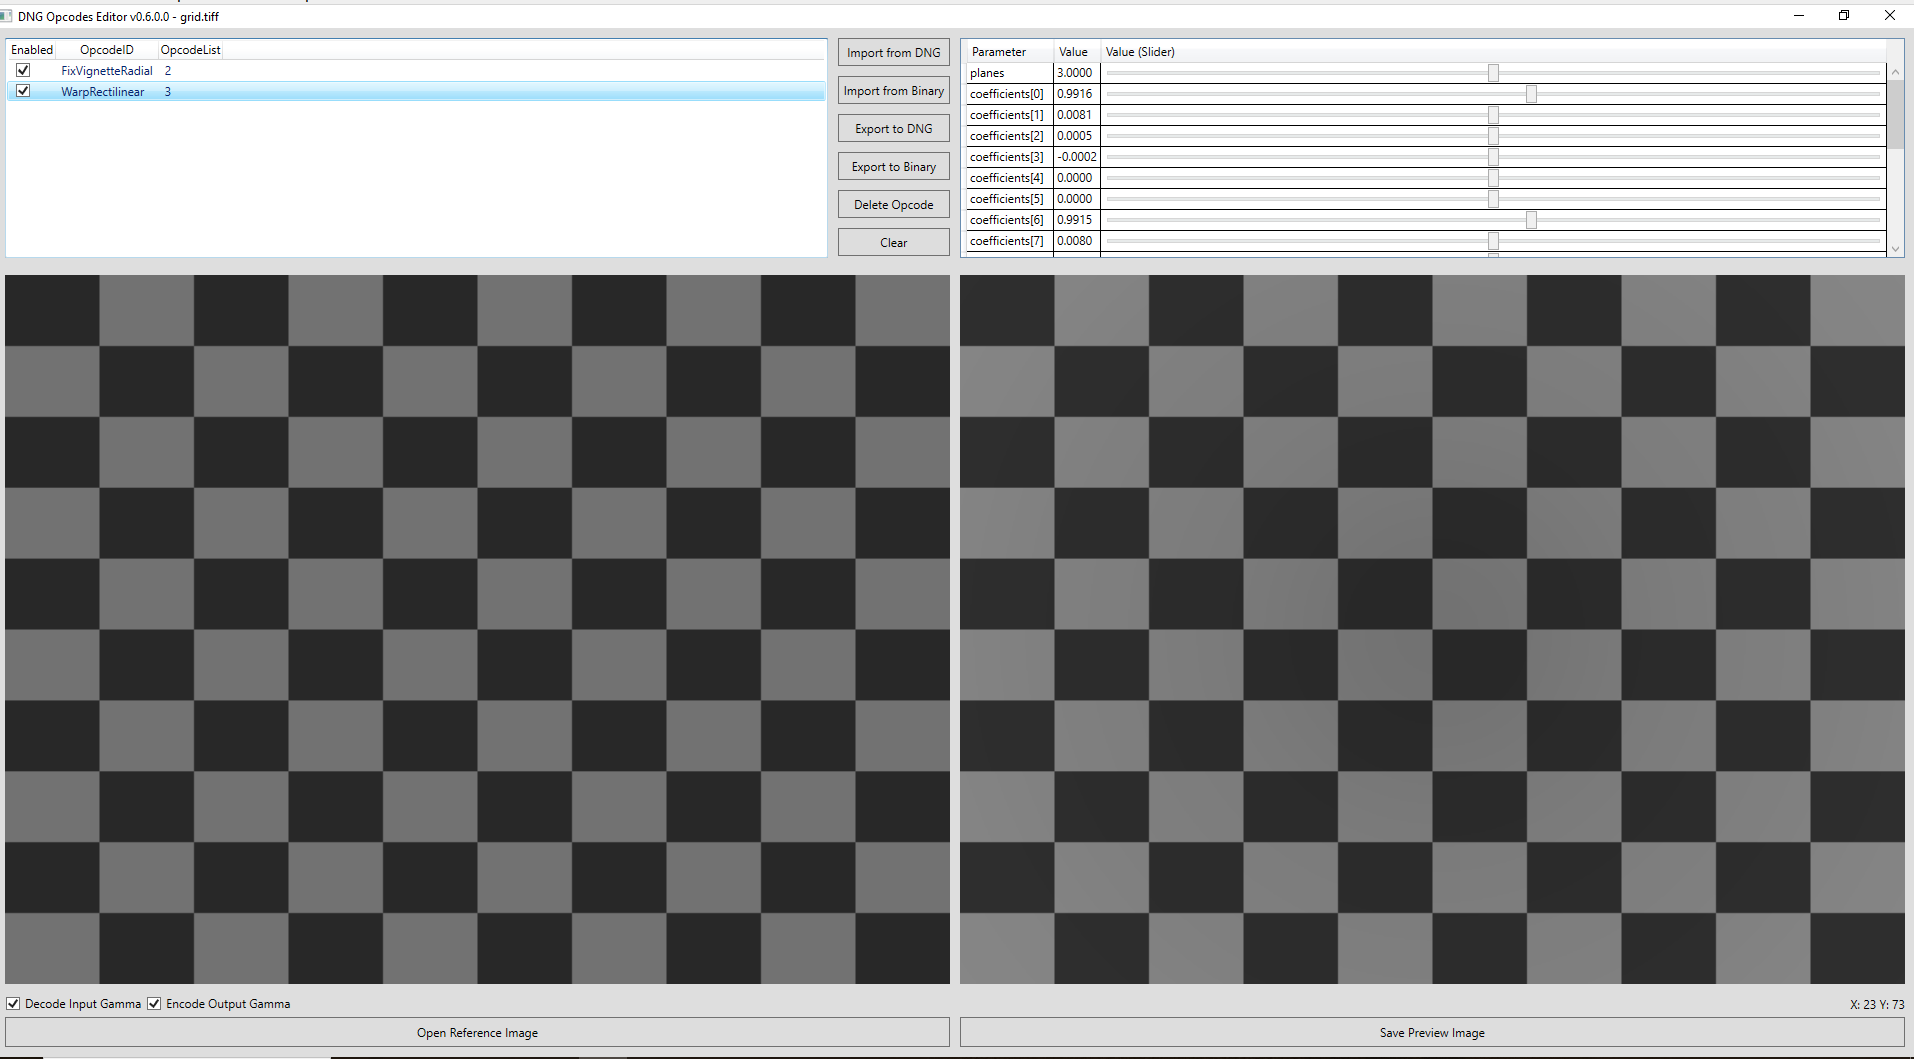
Task: Click Import from DNG button
Action: coord(893,53)
